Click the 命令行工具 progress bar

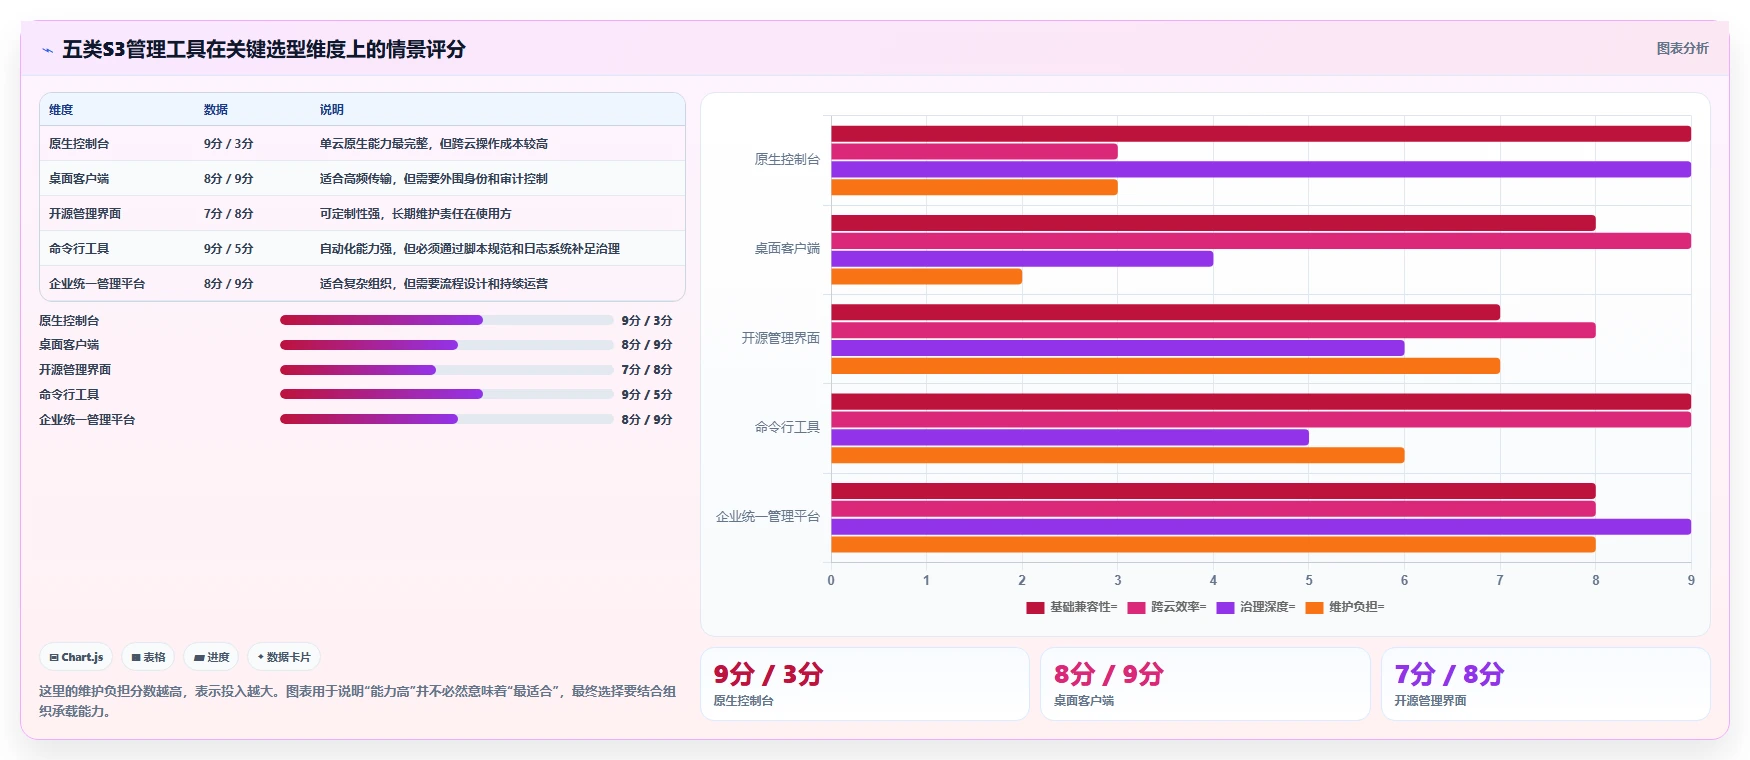point(446,394)
